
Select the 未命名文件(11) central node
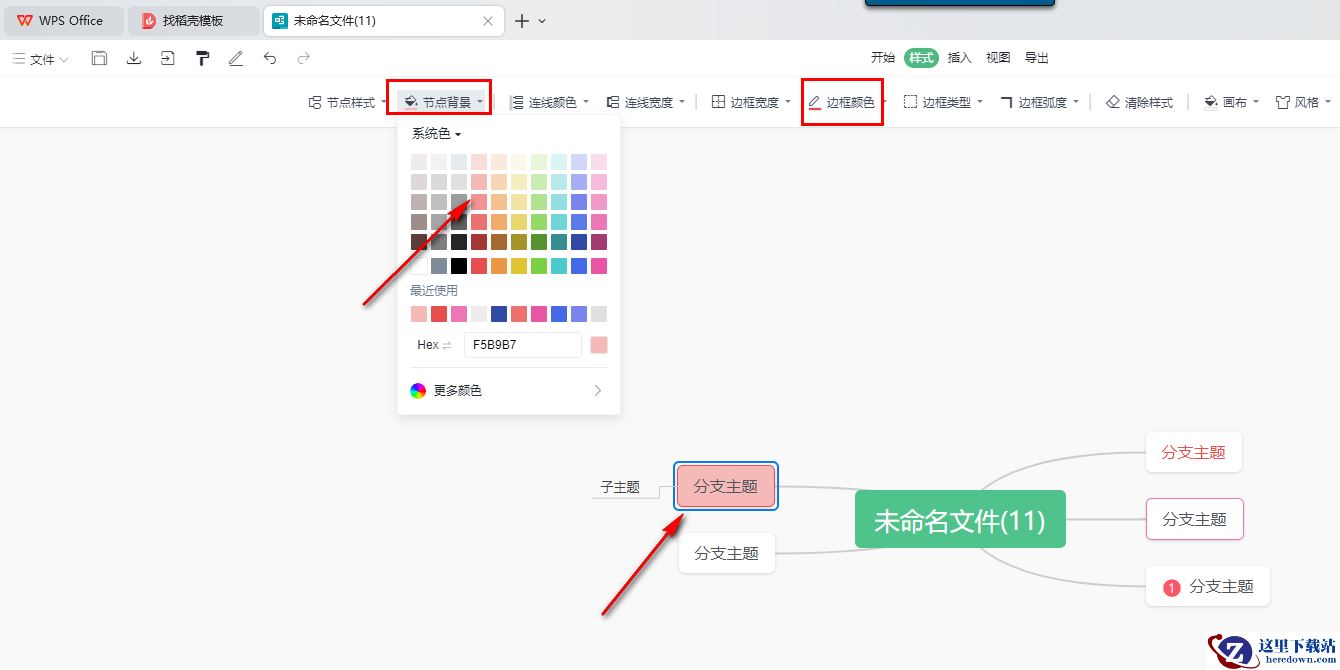pyautogui.click(x=960, y=520)
